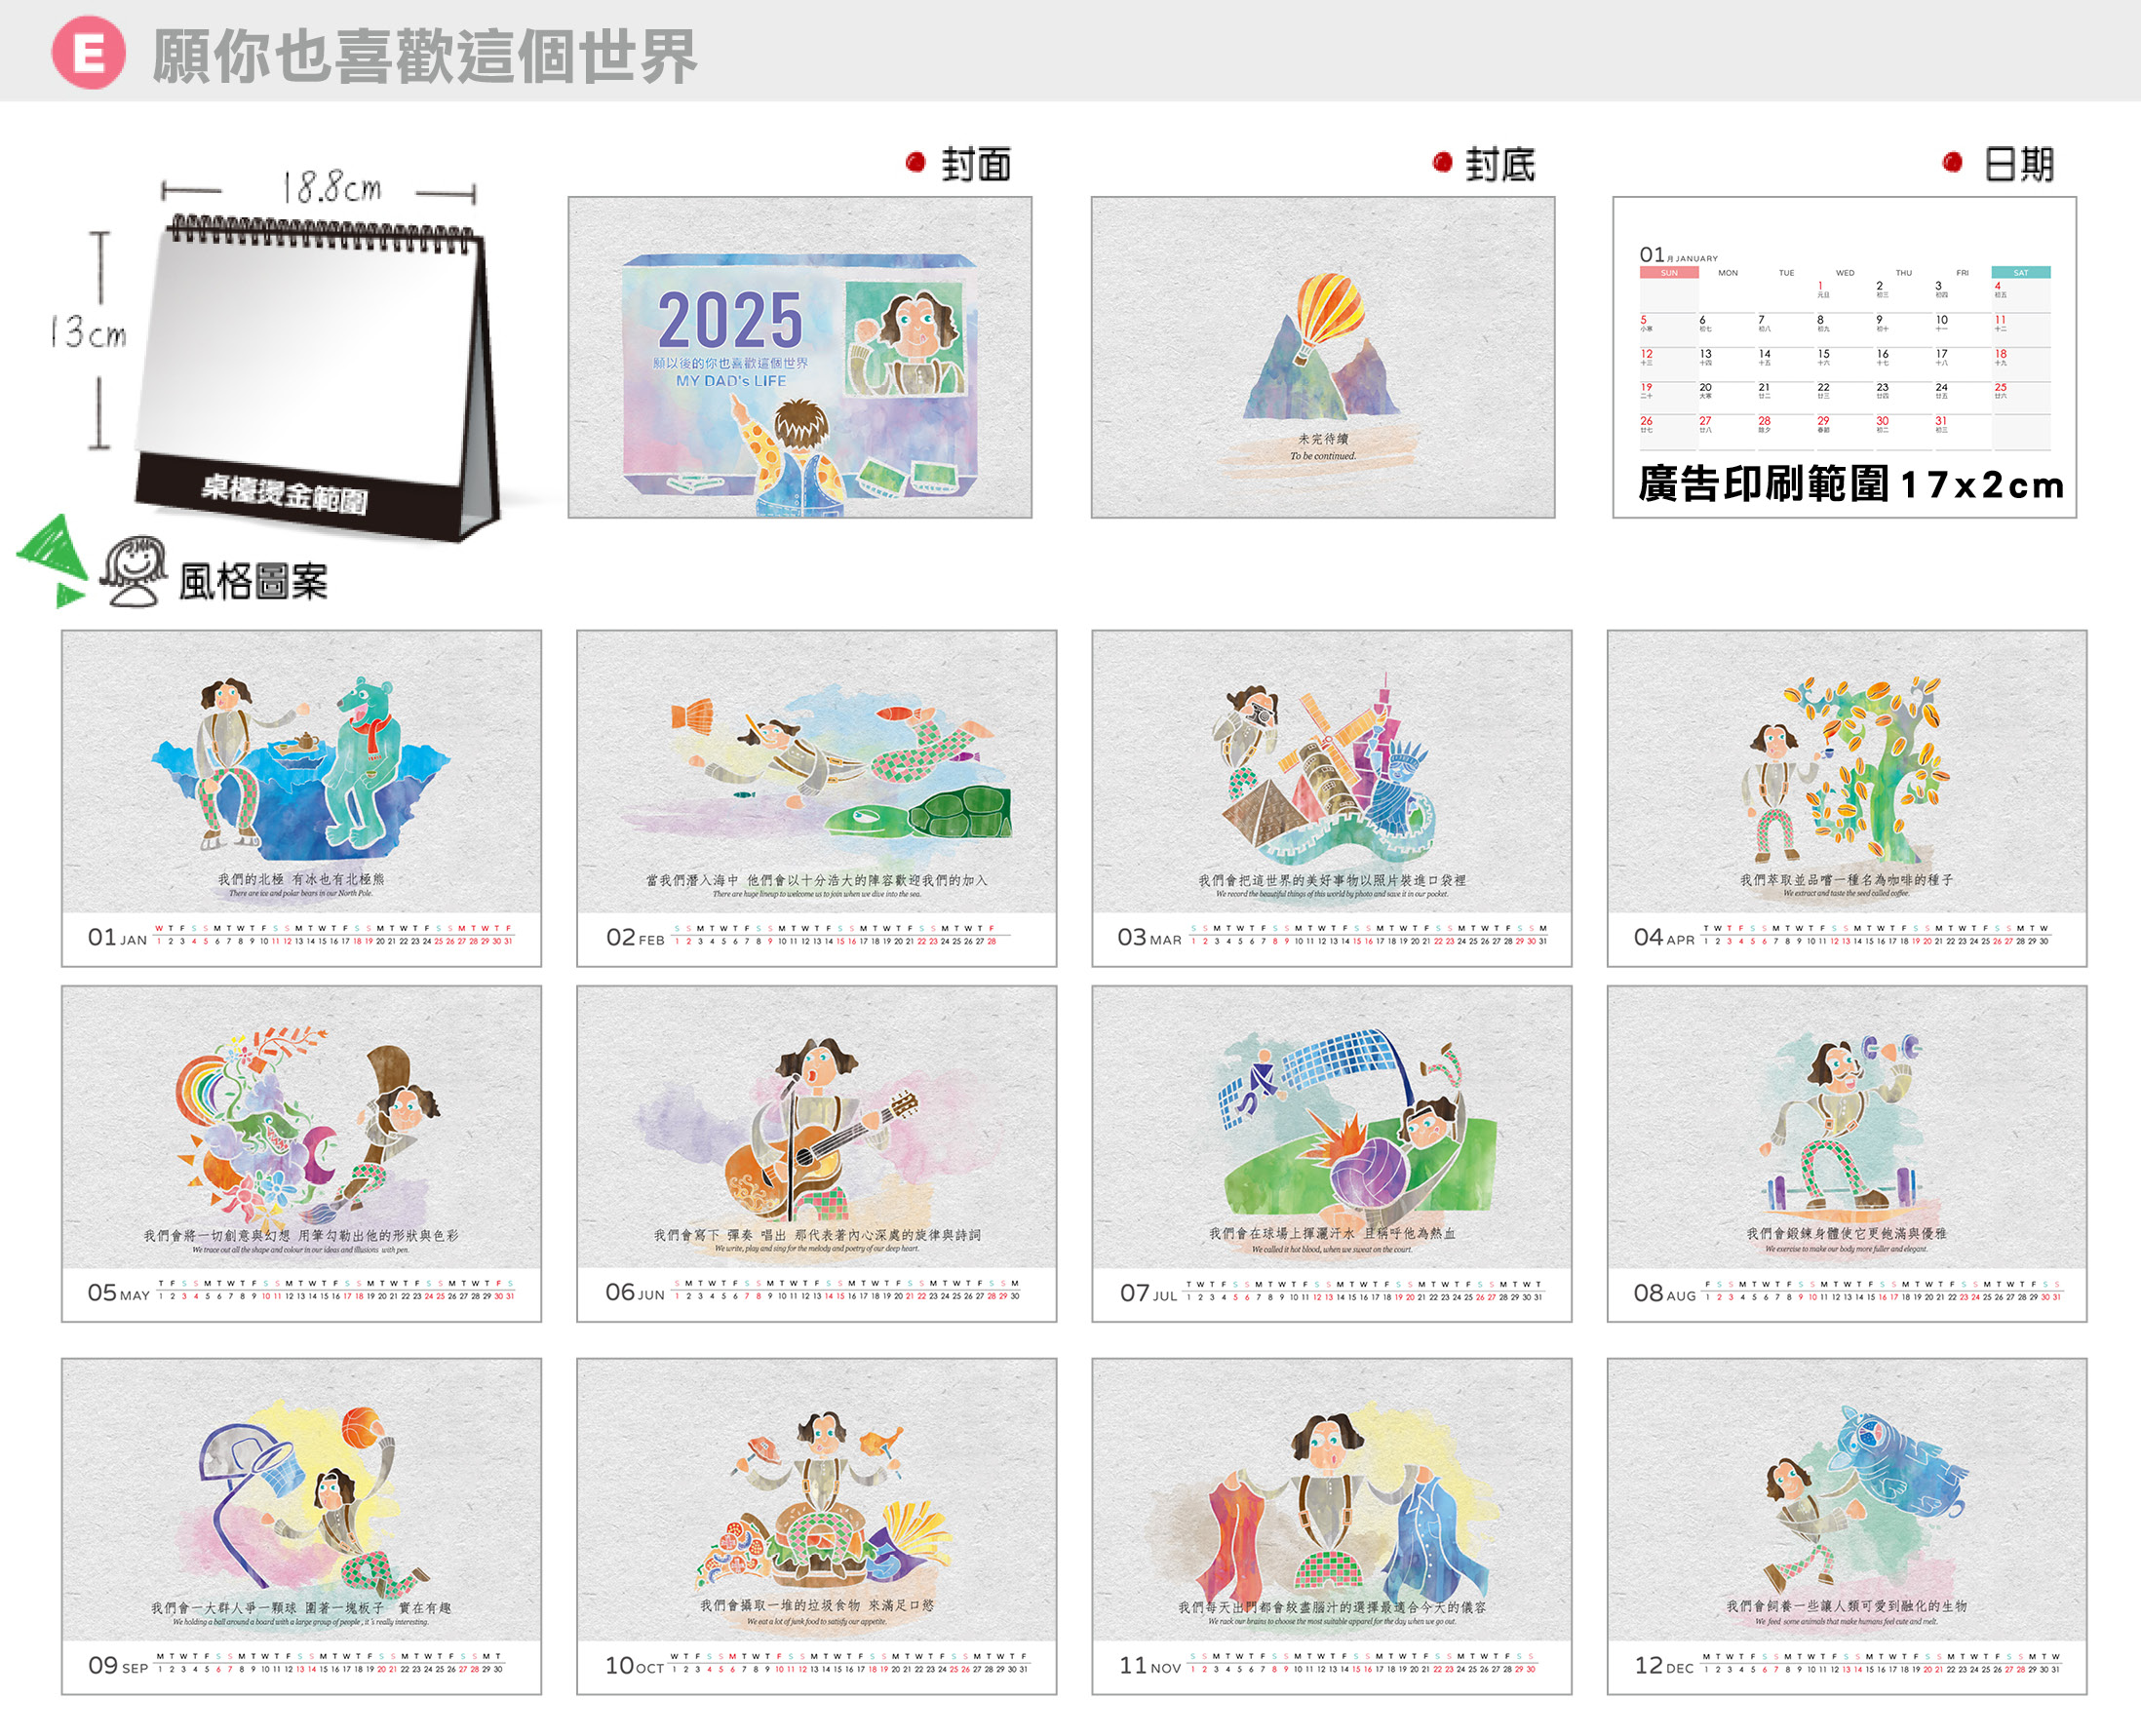Select the 03 MAR landmarks photo page
Screen dimensions: 2141x1736
click(x=1331, y=797)
